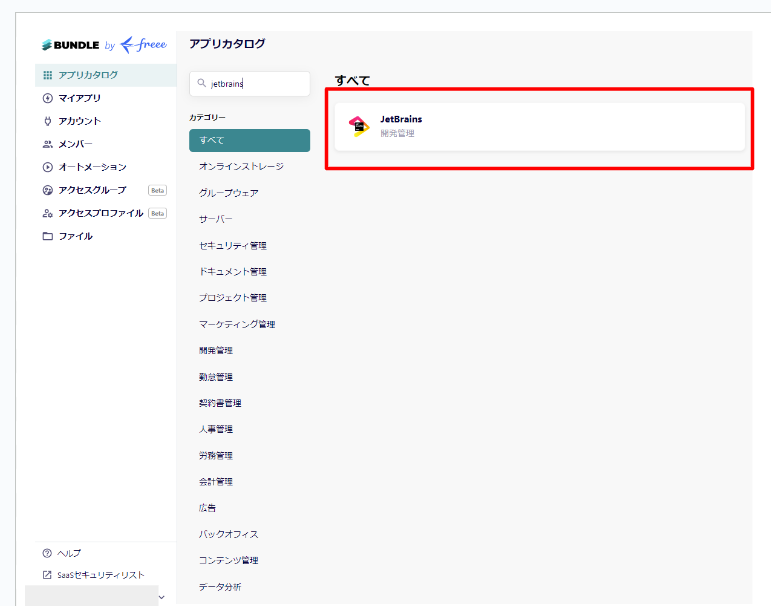Viewport: 771px width, 606px height.
Task: Select the 広告 category
Action: pyautogui.click(x=207, y=508)
